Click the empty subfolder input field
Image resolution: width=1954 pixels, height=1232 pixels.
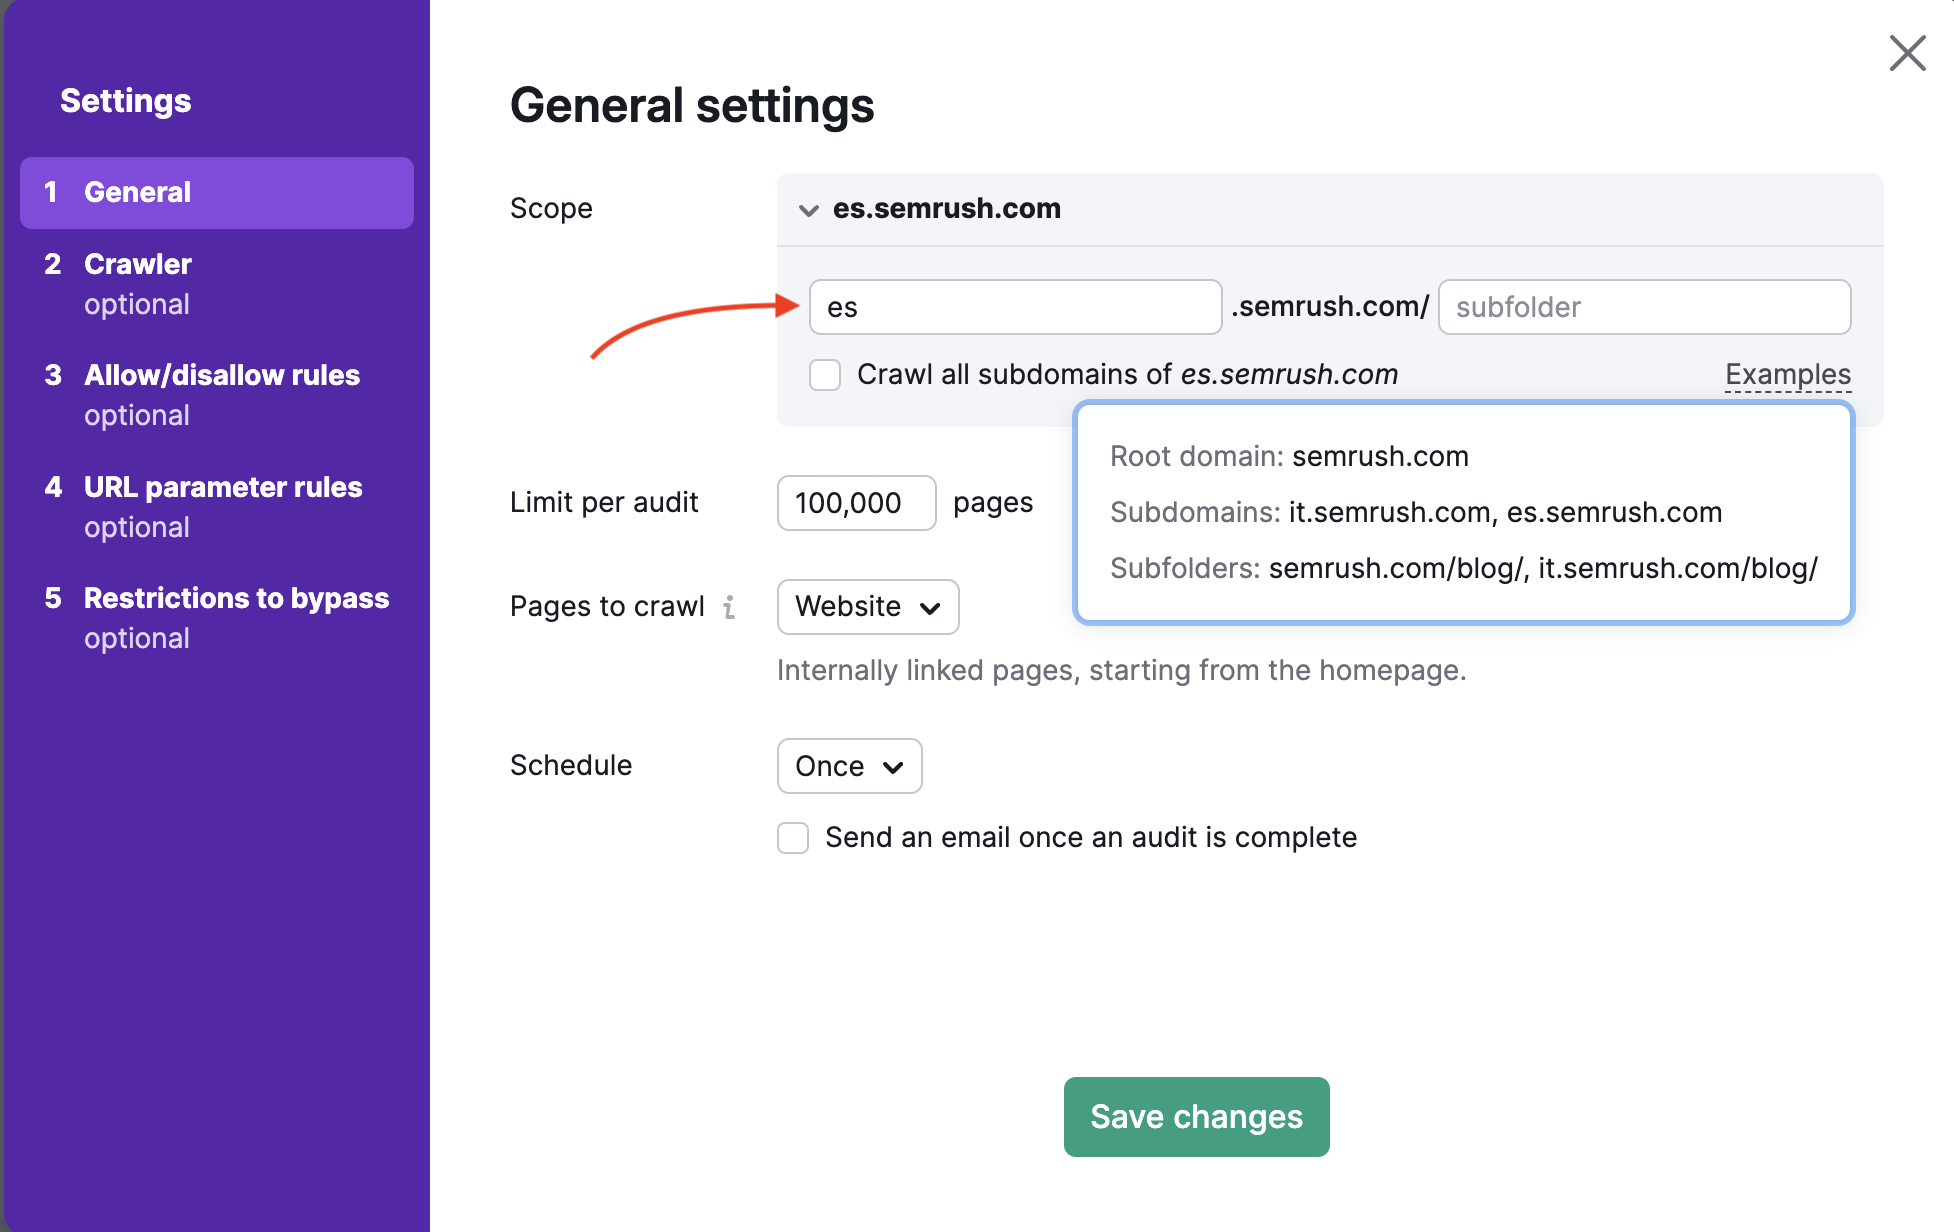coord(1644,307)
